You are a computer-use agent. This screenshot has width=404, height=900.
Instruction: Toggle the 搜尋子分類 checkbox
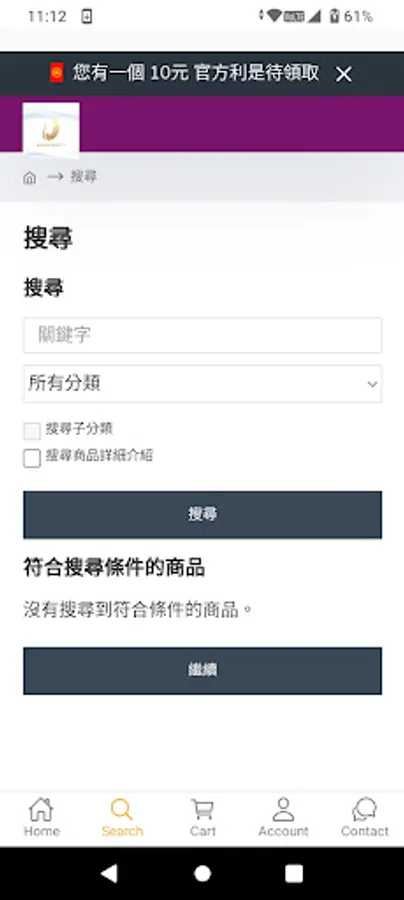coord(32,431)
